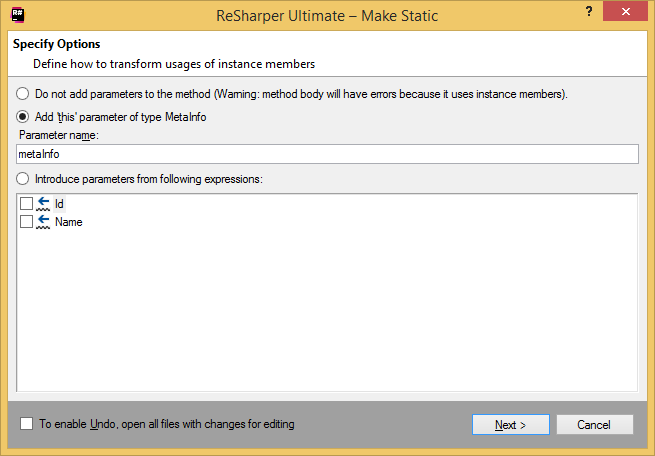Screen dimensions: 655x456
Task: Click the 'Define how to transform usages' description
Action: point(174,64)
